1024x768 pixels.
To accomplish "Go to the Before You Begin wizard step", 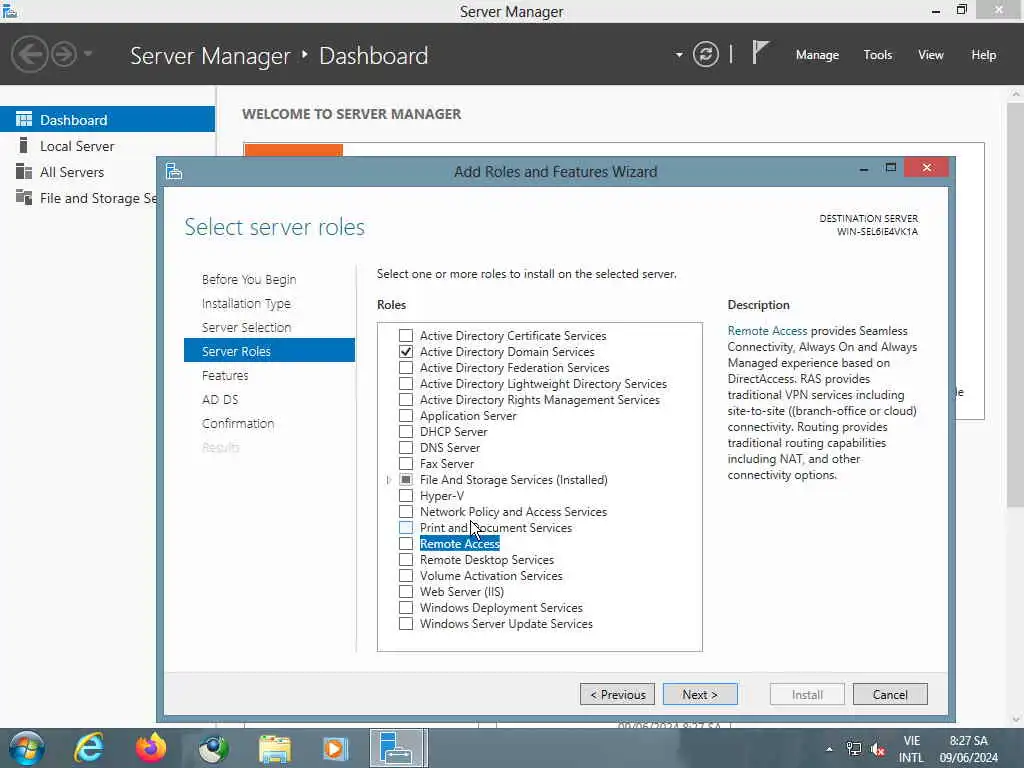I will (249, 280).
